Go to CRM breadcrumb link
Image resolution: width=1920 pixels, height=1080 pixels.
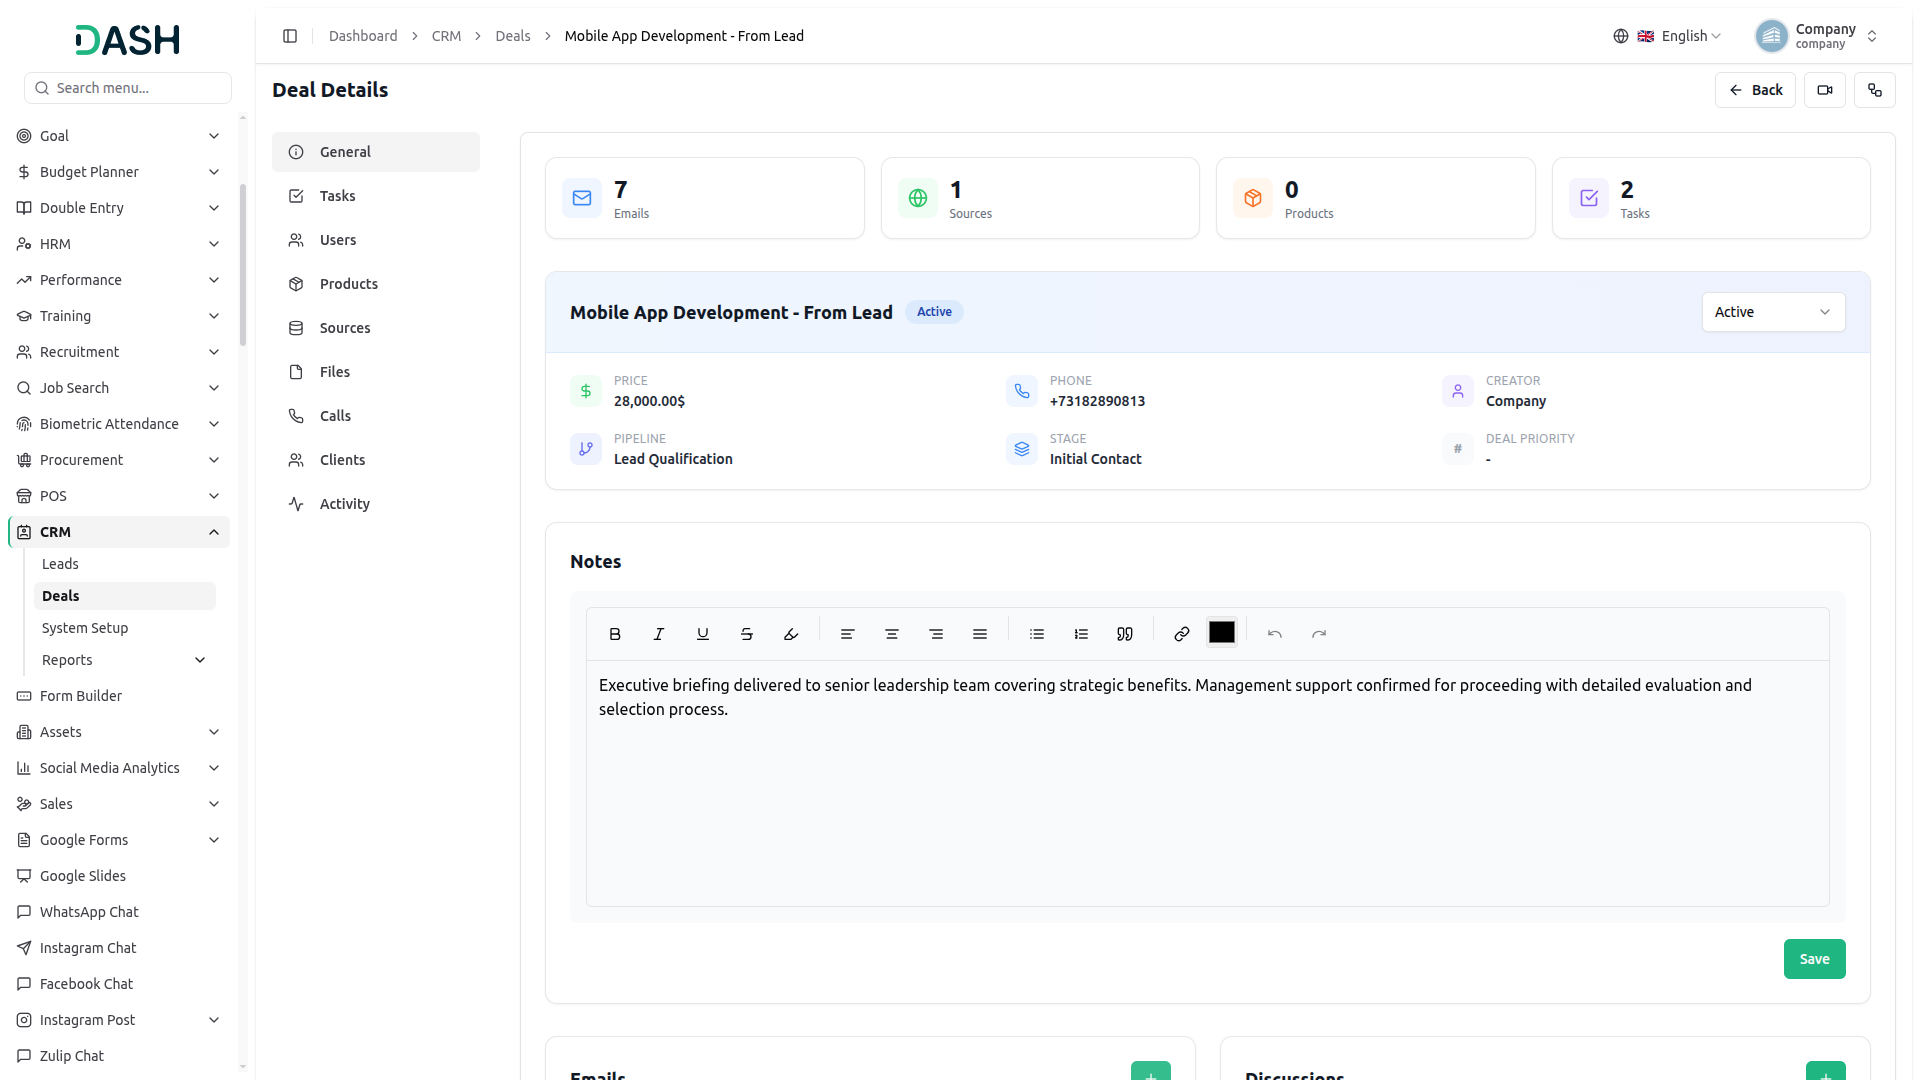pos(446,36)
